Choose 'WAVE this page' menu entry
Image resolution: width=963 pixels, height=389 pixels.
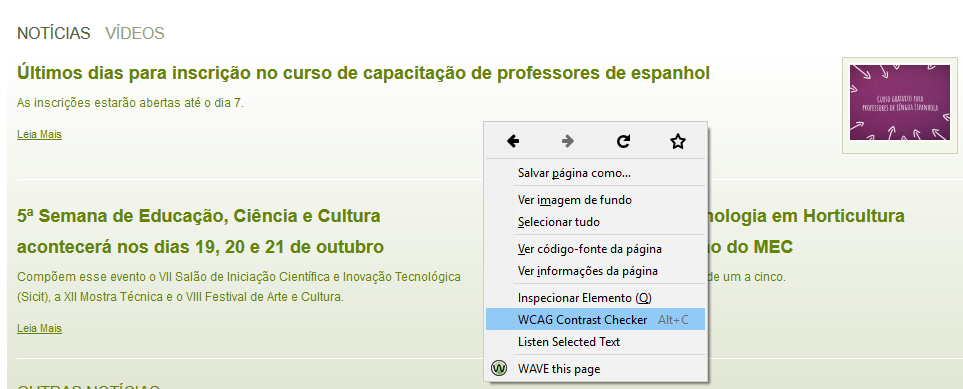point(595,369)
